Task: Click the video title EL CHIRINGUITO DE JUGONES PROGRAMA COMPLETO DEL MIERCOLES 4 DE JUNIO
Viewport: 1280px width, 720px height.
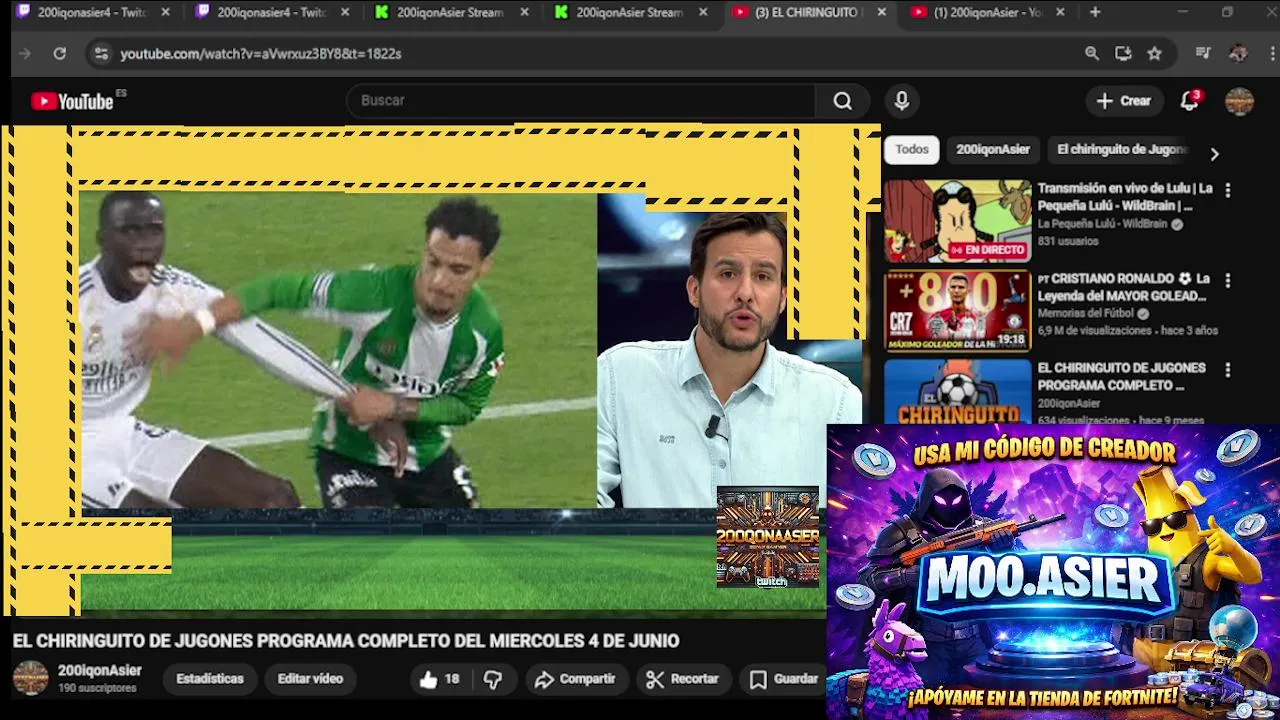Action: pyautogui.click(x=346, y=641)
